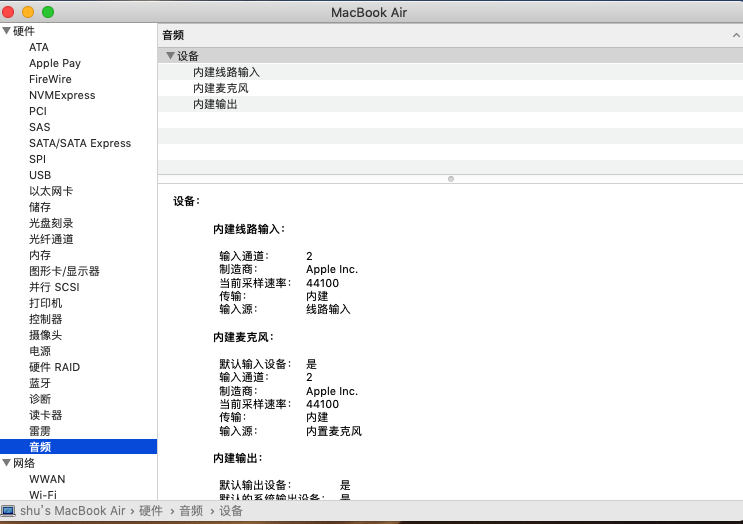Select WWAN under 网络
743x524 pixels.
click(x=47, y=479)
